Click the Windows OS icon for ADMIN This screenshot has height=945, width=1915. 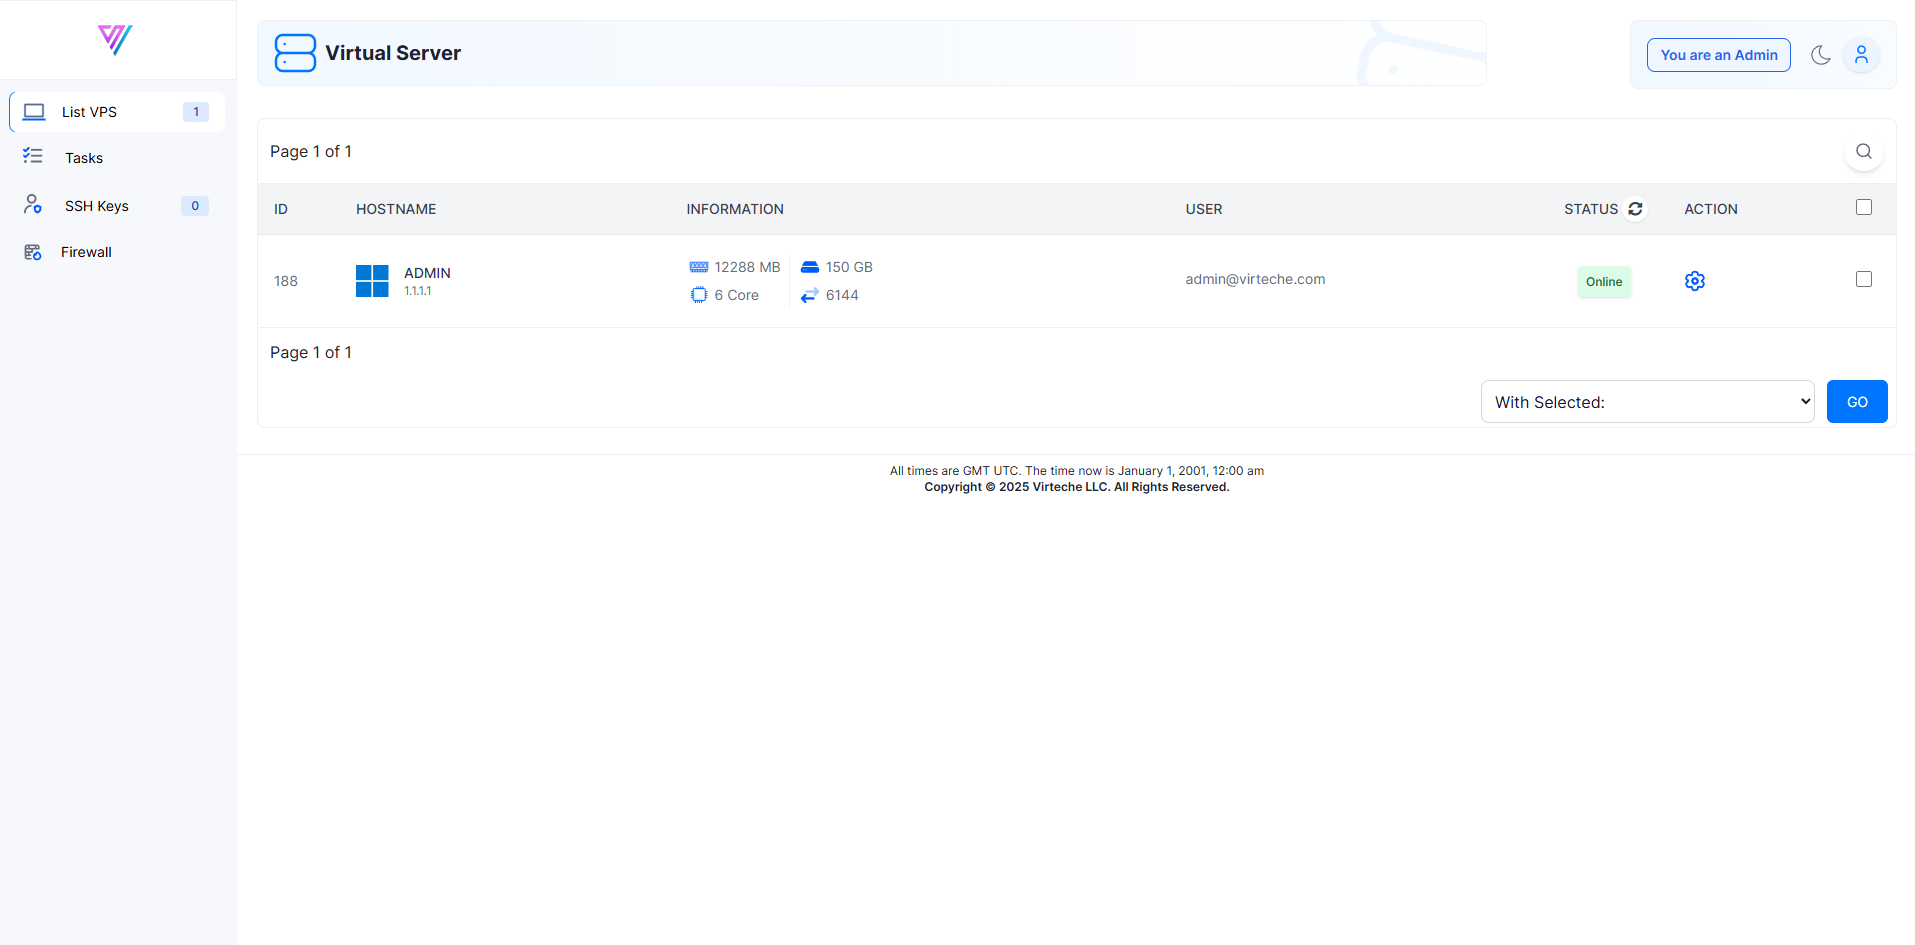point(372,281)
